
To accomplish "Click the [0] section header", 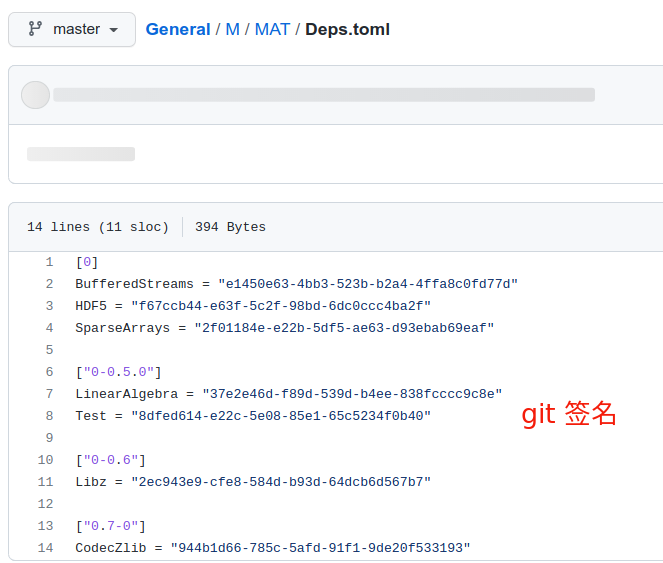I will click(x=87, y=262).
